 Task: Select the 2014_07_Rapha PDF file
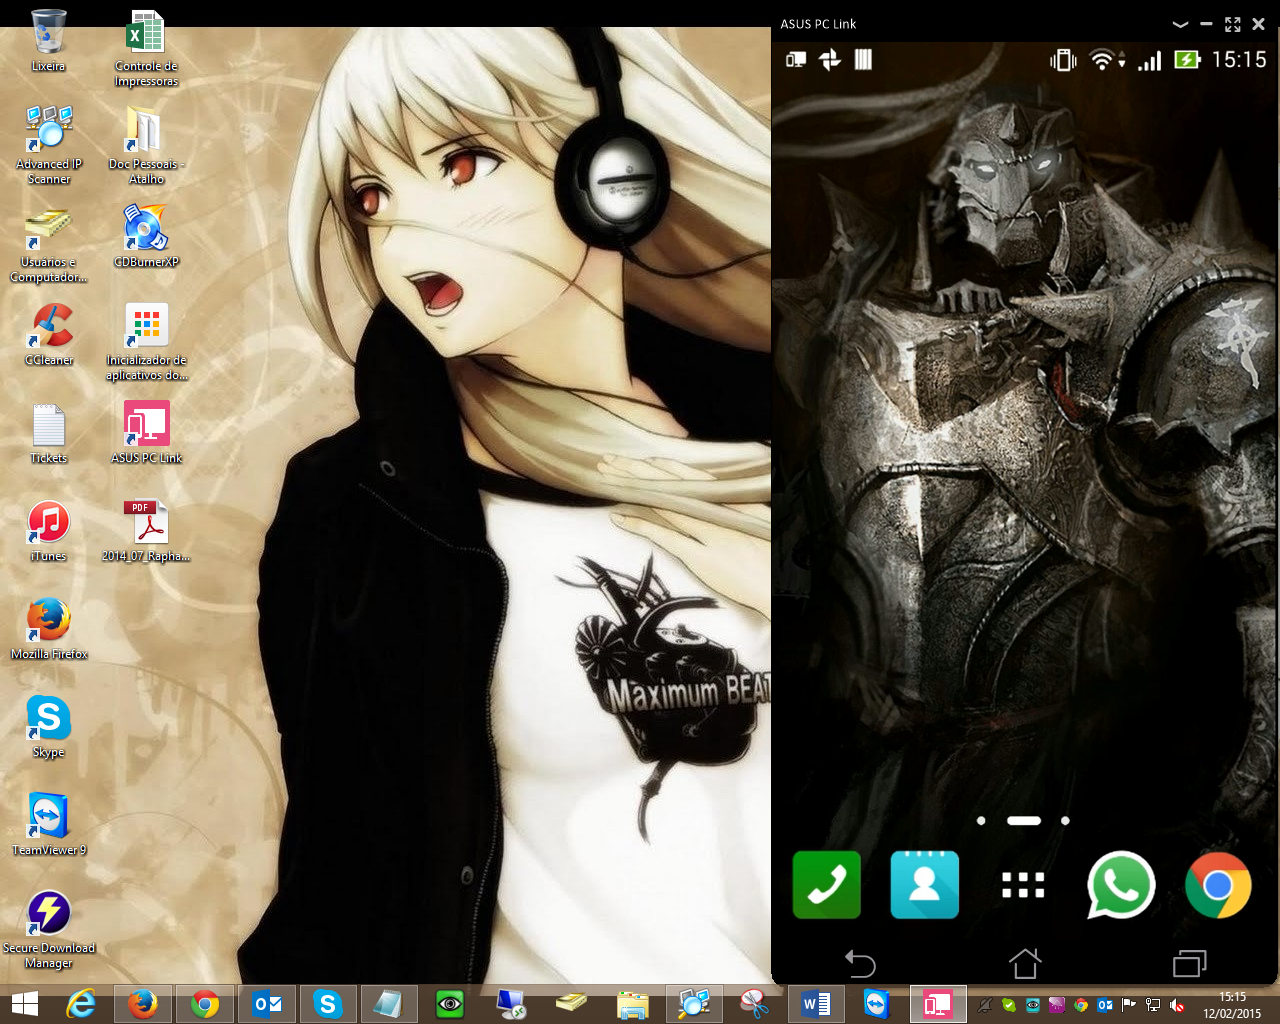(146, 530)
